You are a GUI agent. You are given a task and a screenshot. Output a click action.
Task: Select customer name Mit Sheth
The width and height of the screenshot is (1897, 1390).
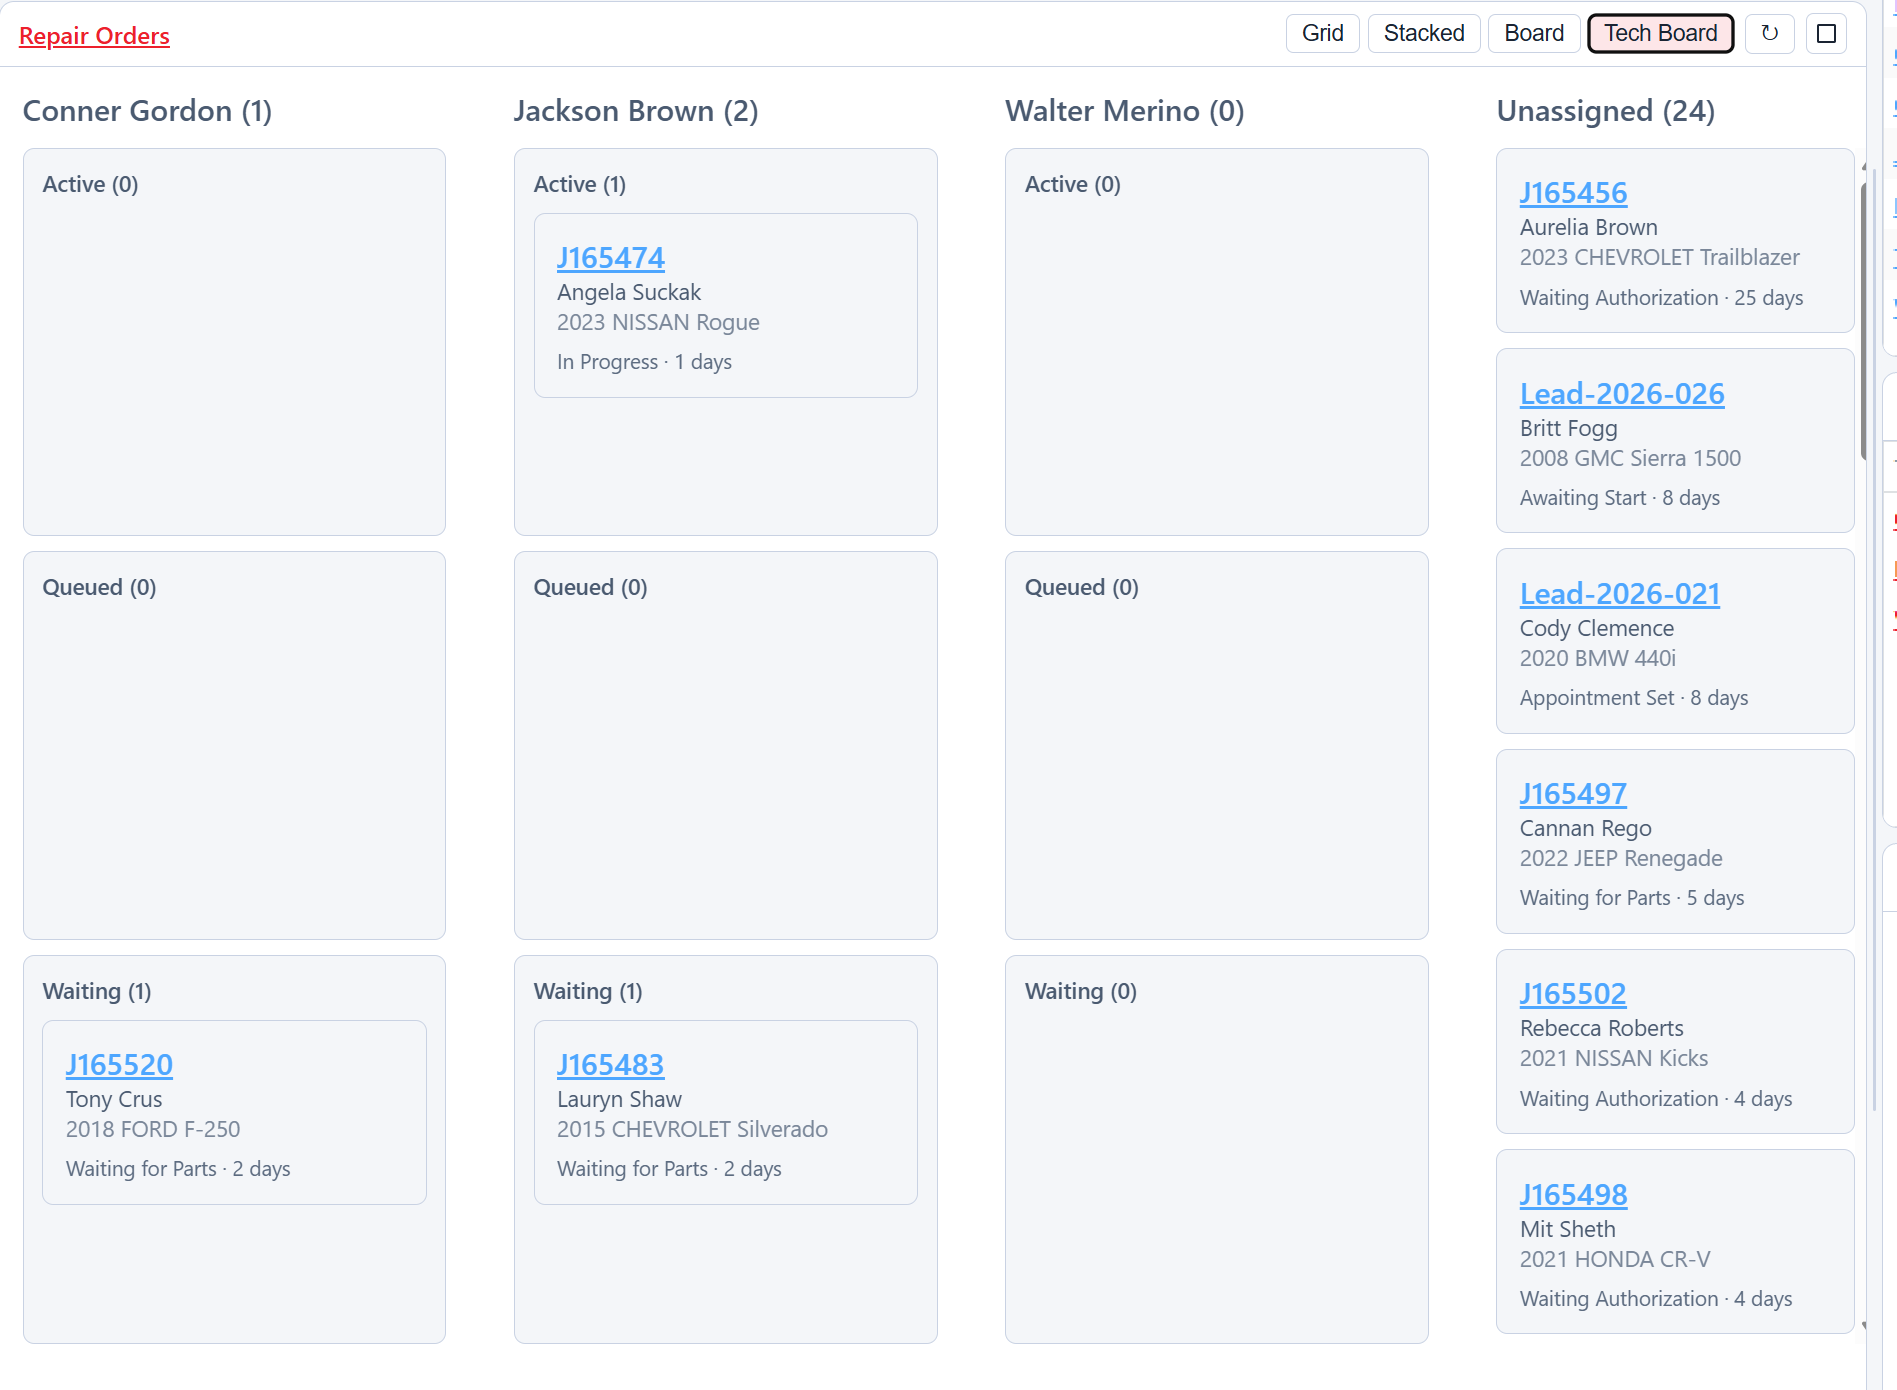[x=1567, y=1229]
